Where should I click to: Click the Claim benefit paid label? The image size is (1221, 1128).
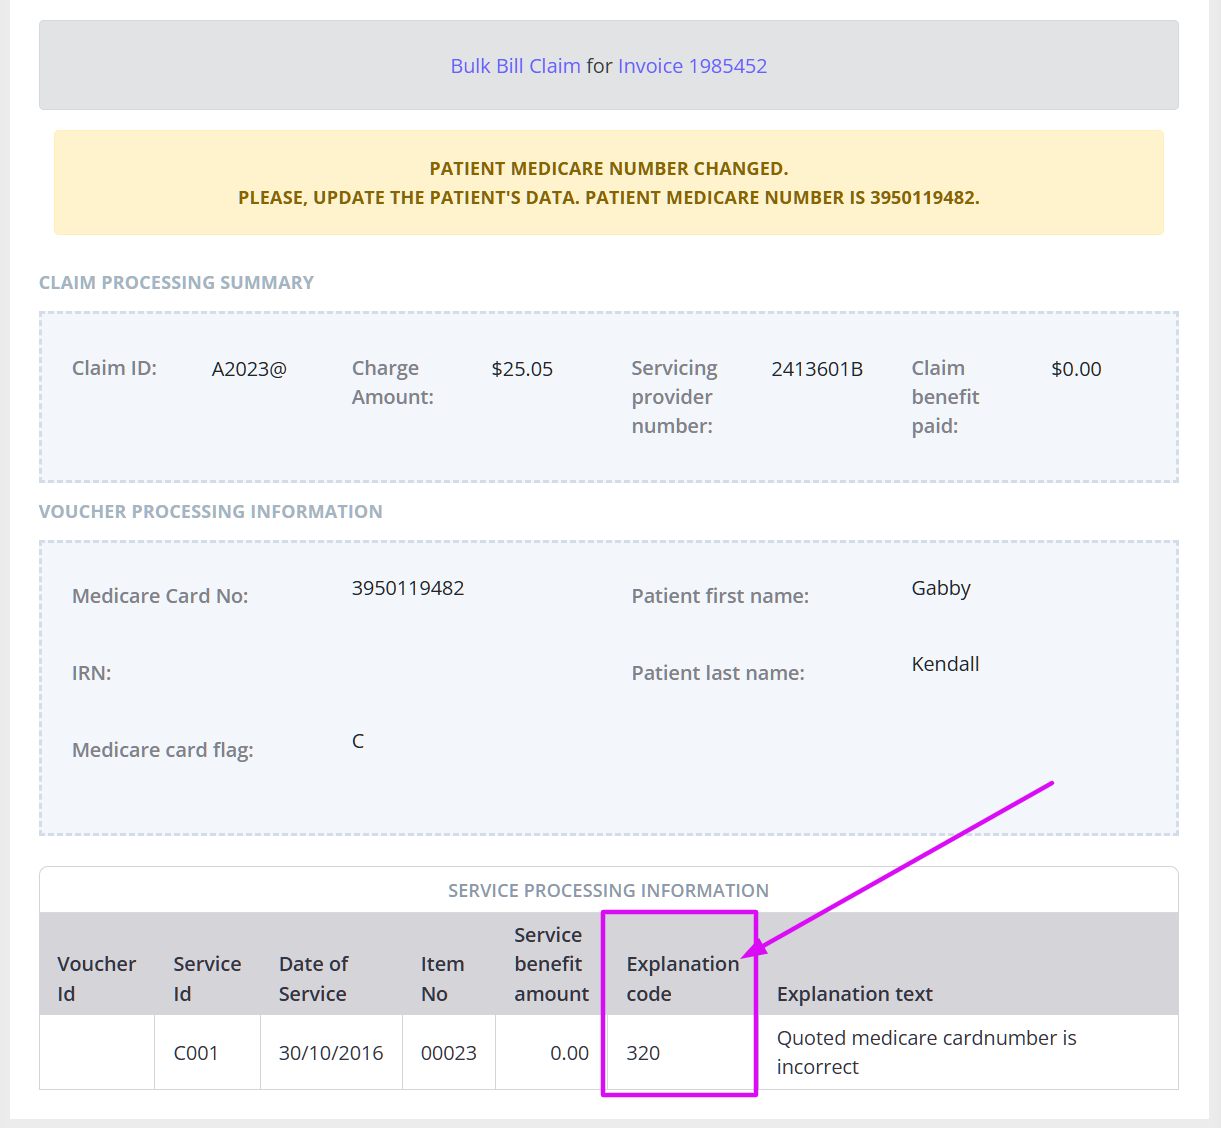point(945,397)
